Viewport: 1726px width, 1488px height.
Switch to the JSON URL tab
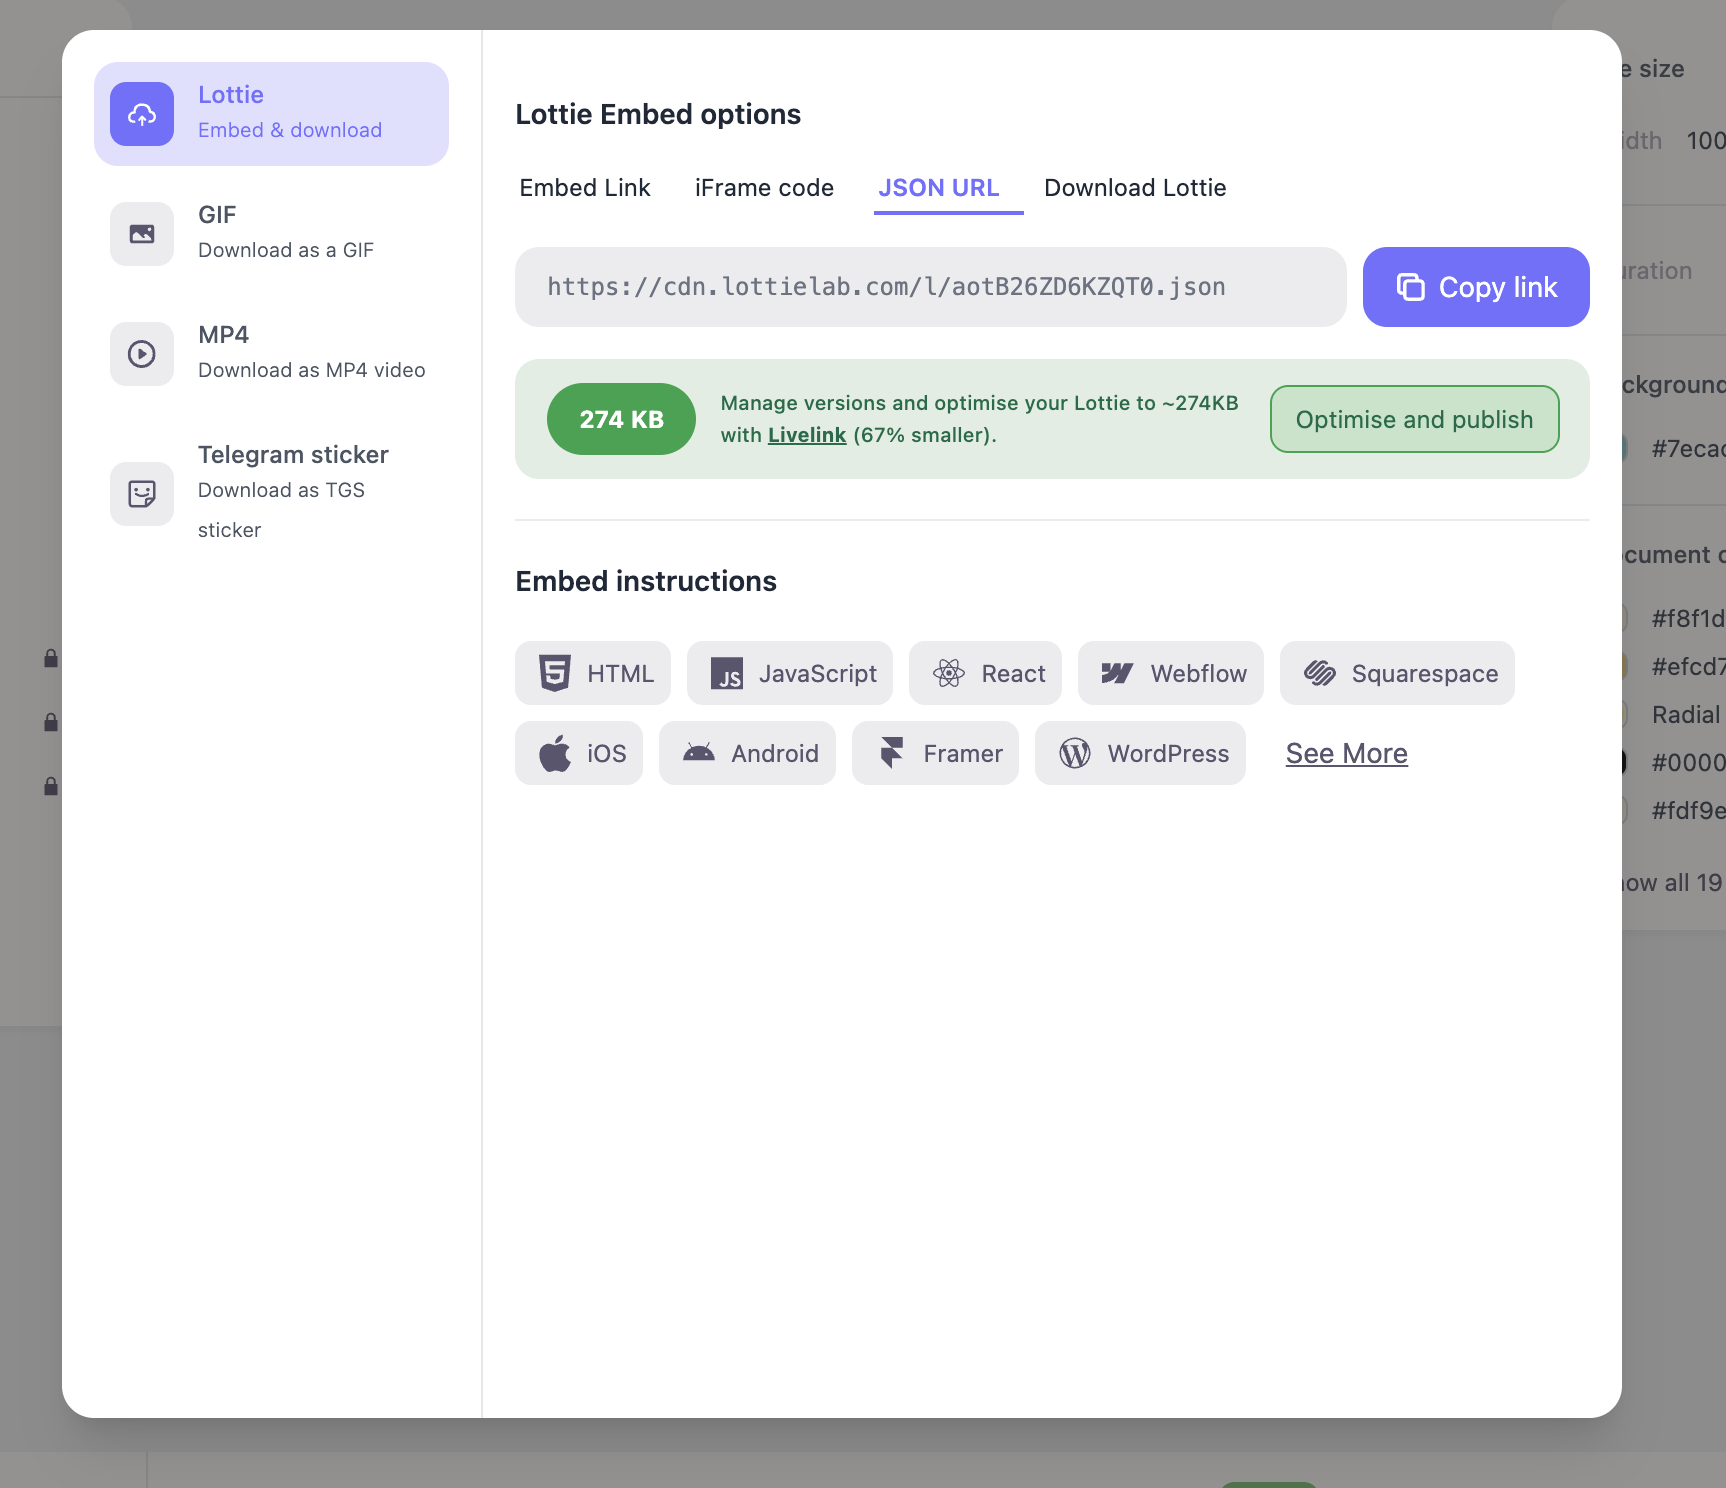[x=939, y=188]
